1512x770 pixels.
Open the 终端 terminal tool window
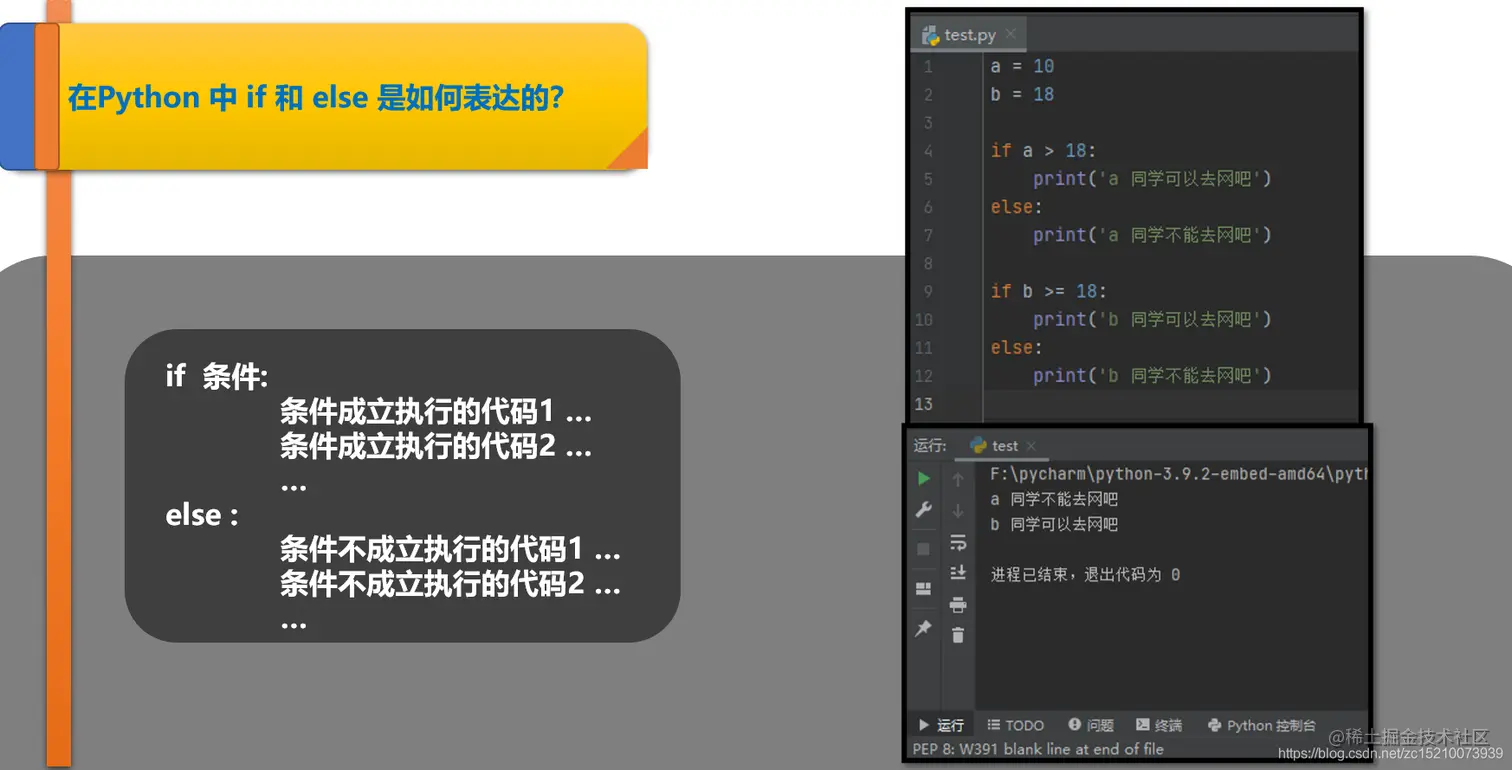coord(1160,725)
